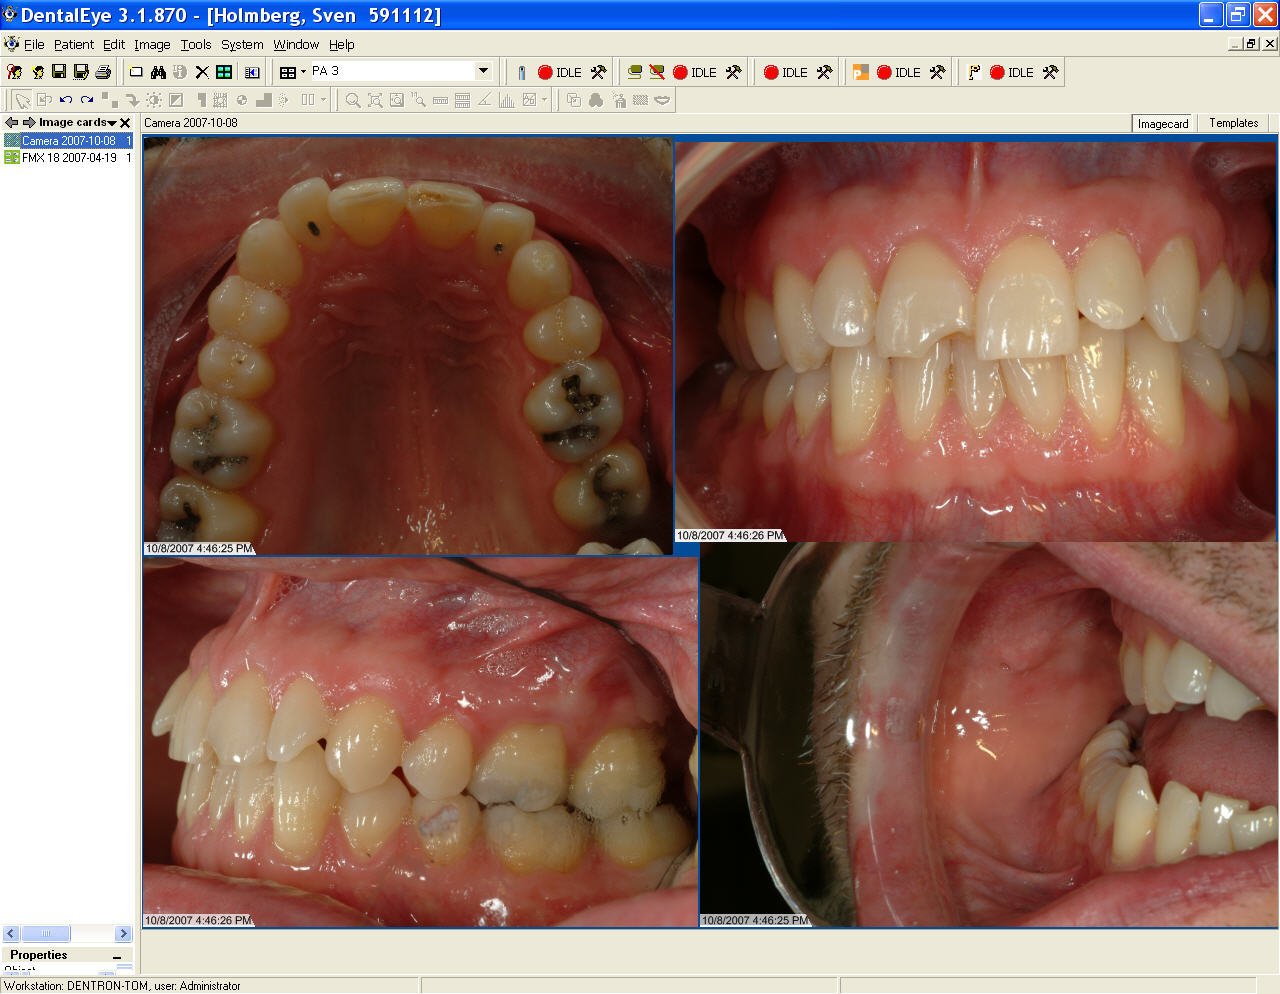
Task: Open the Image menu
Action: click(x=152, y=44)
